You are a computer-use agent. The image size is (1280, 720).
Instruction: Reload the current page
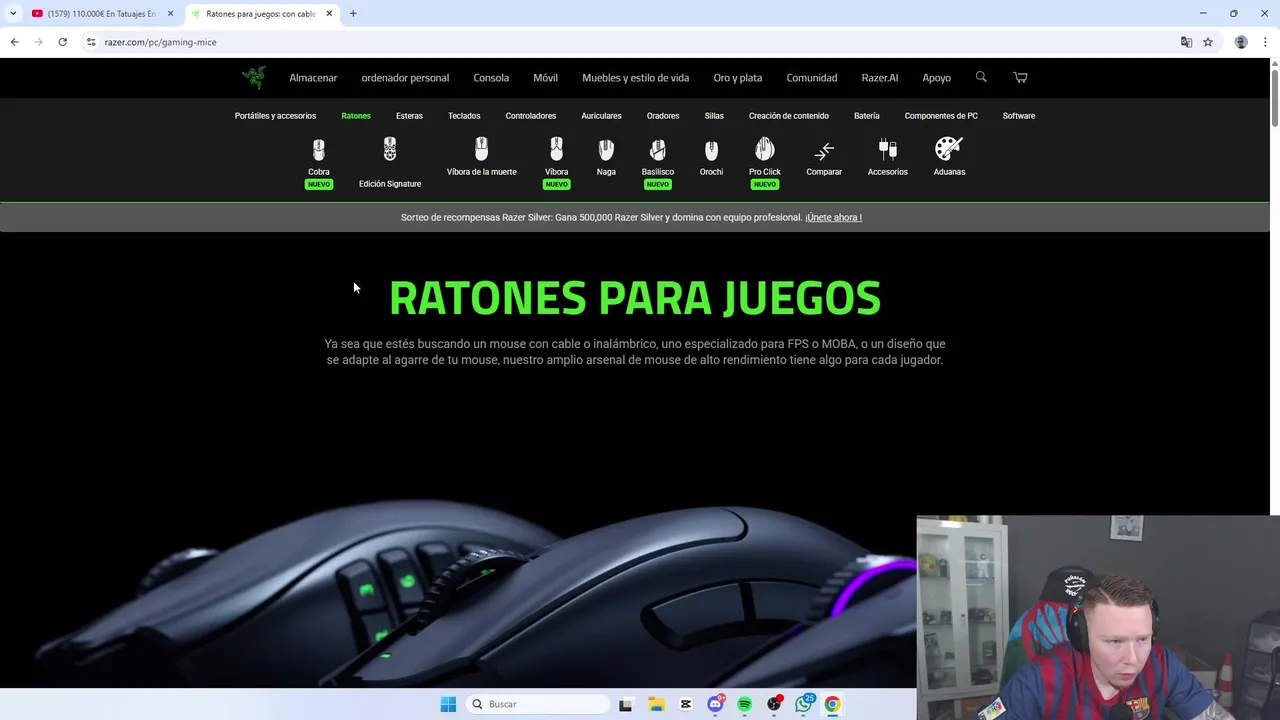pyautogui.click(x=62, y=42)
